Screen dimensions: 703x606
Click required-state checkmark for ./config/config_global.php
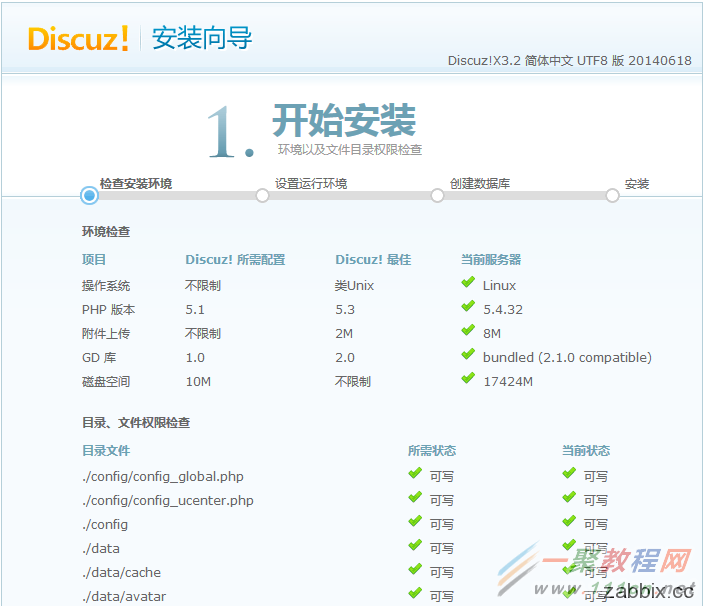click(x=415, y=473)
